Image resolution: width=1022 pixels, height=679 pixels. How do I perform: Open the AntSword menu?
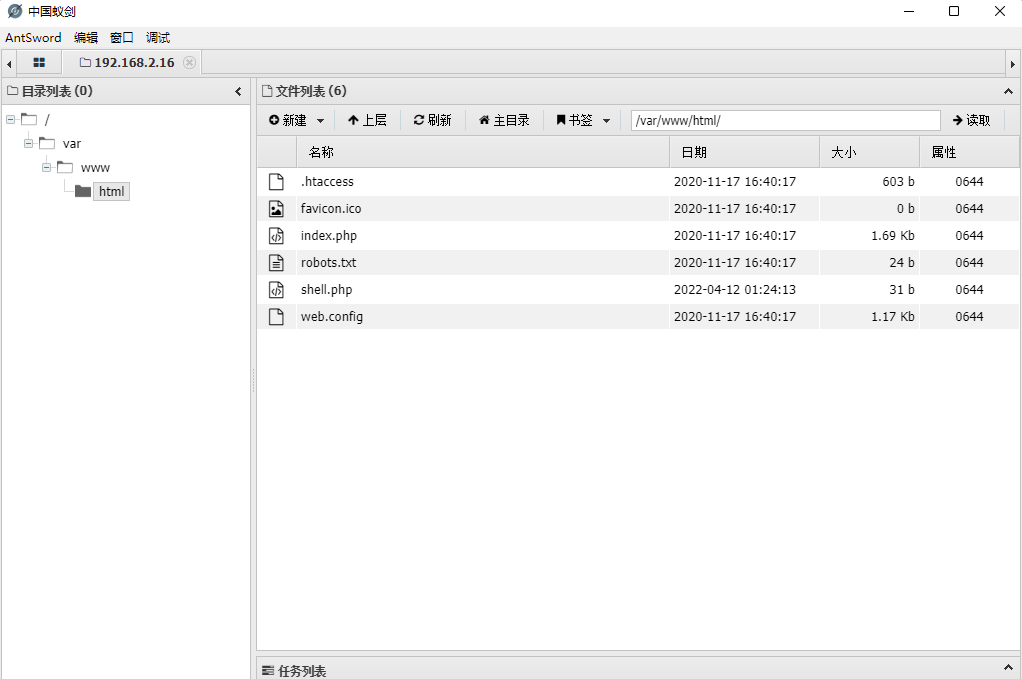[33, 38]
